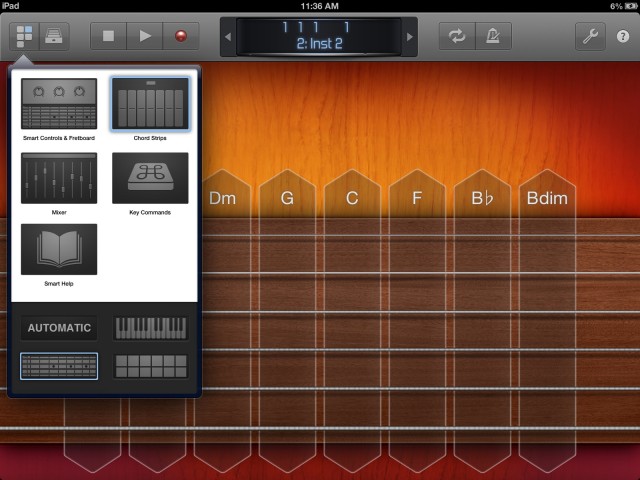The height and width of the screenshot is (480, 640).
Task: Choose the piano keyboard layout icon
Action: point(150,327)
